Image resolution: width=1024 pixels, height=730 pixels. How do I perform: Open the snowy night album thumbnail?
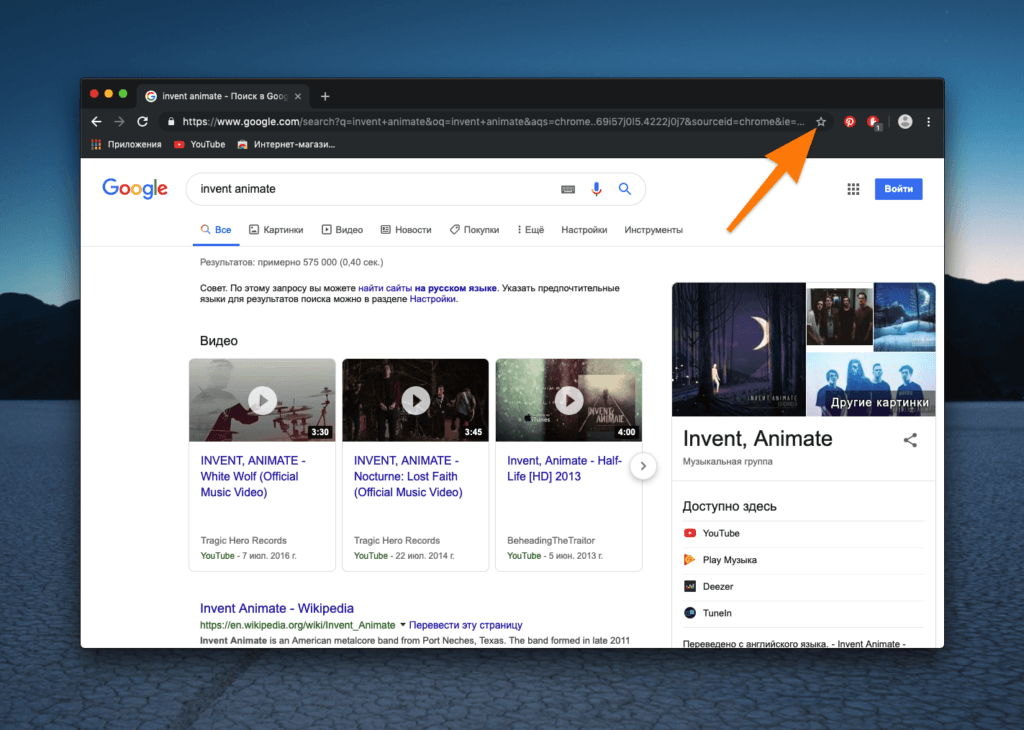904,316
